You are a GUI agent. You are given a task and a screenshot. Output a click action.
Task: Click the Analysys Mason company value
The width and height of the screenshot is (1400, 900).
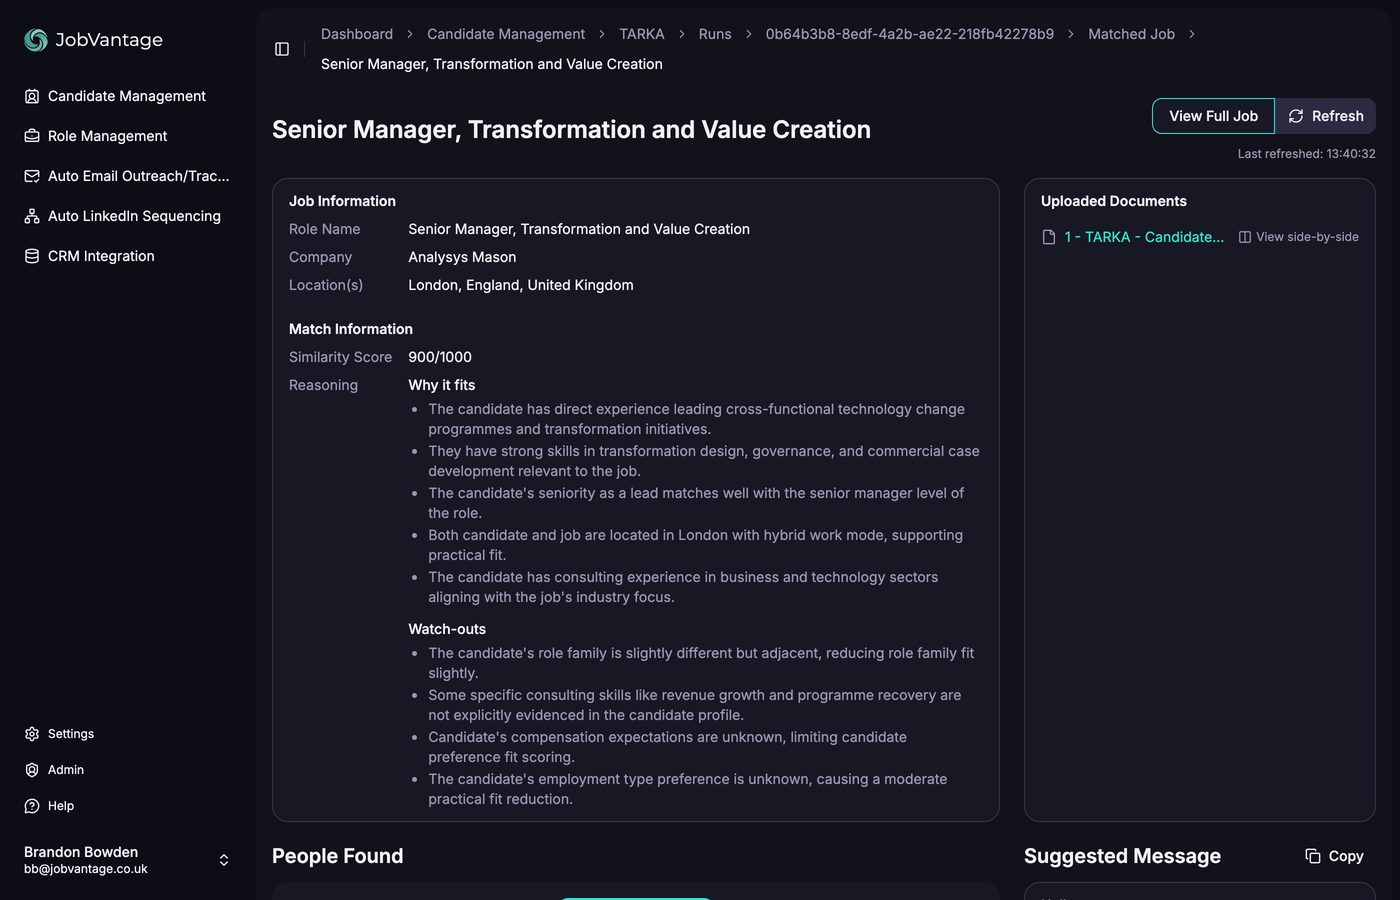click(x=462, y=257)
